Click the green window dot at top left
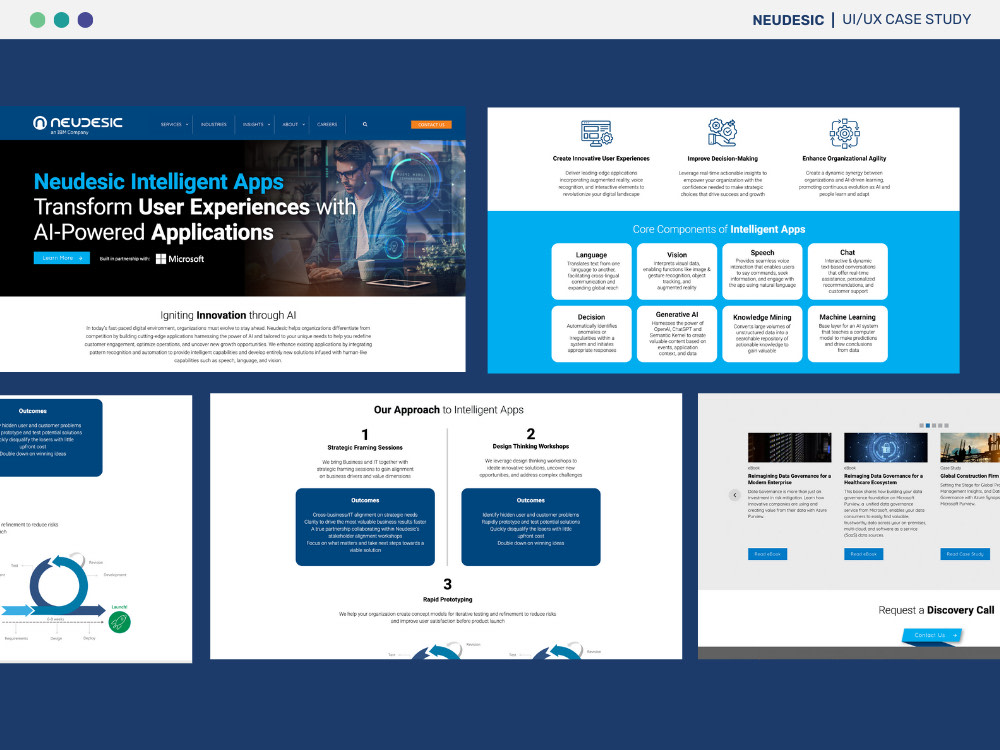1000x750 pixels. 38,20
